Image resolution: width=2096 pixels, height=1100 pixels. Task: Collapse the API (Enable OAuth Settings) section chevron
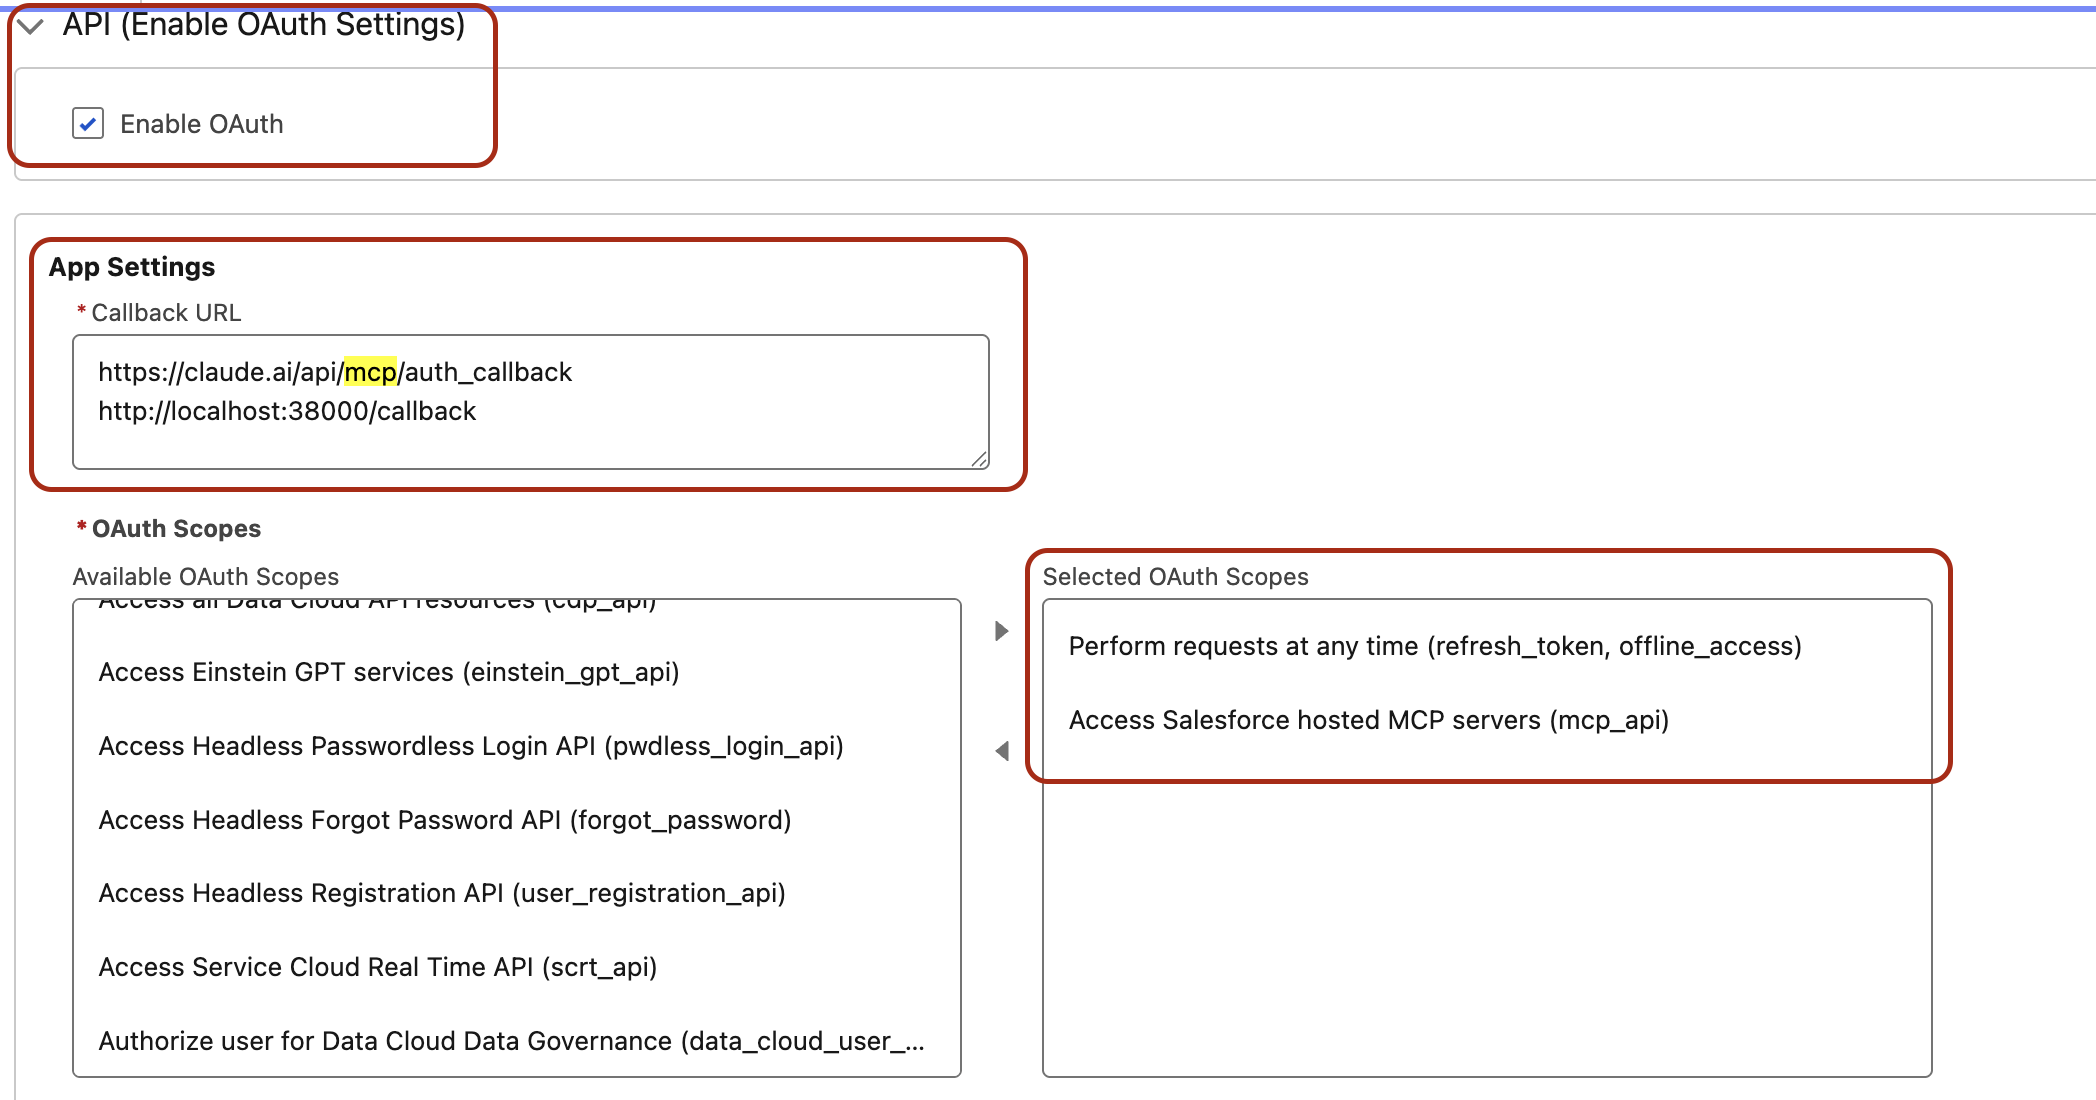click(x=31, y=26)
